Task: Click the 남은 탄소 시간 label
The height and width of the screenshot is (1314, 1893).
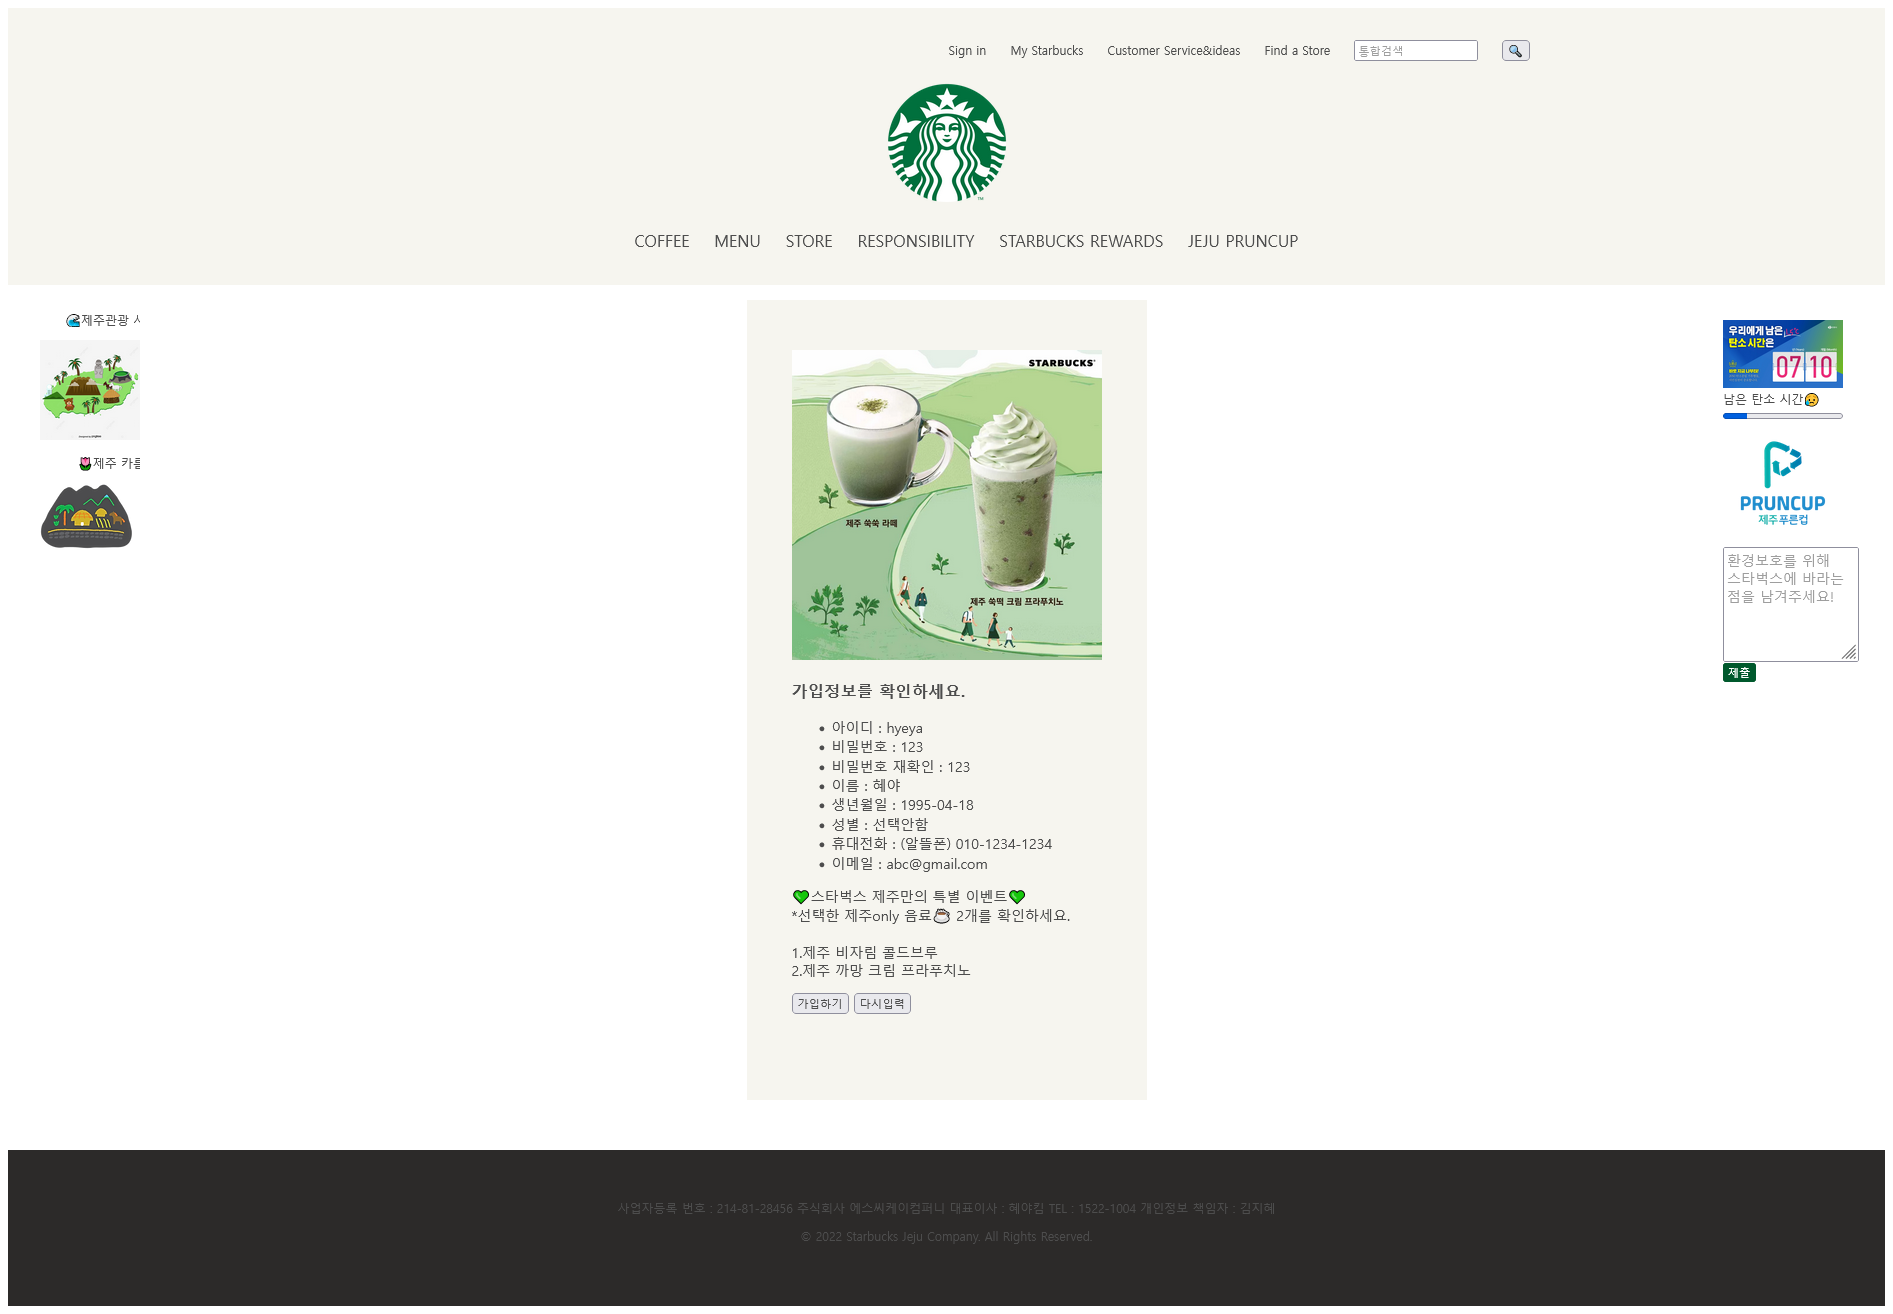Action: pyautogui.click(x=1770, y=399)
